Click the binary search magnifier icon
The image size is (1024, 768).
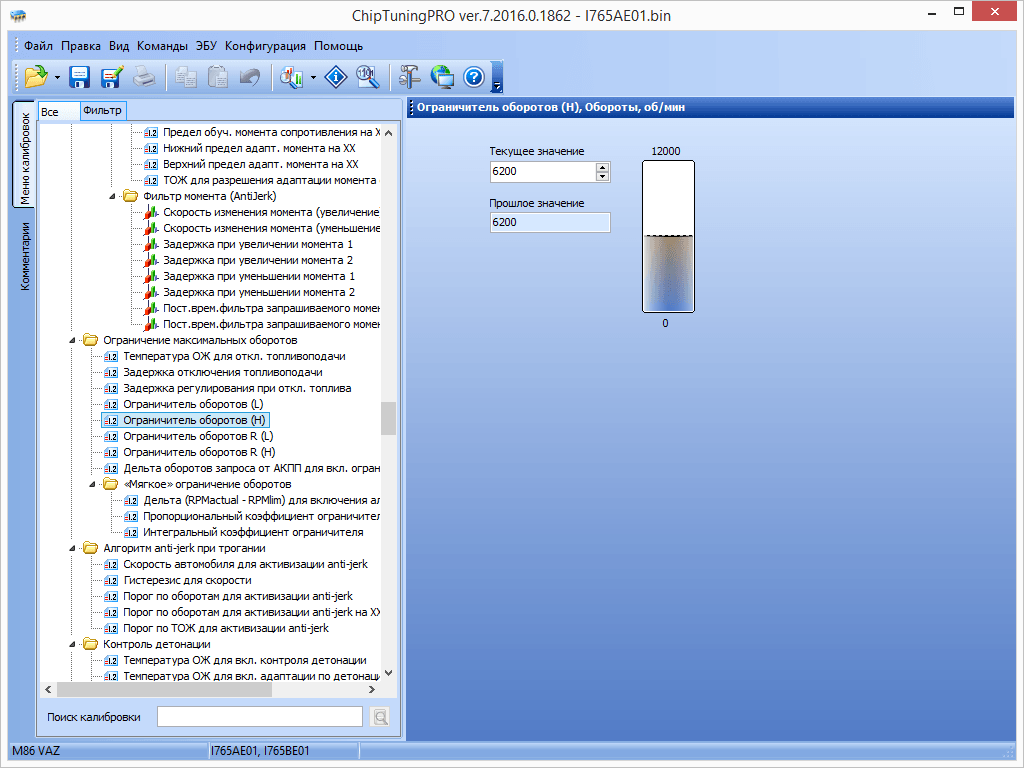click(x=367, y=77)
